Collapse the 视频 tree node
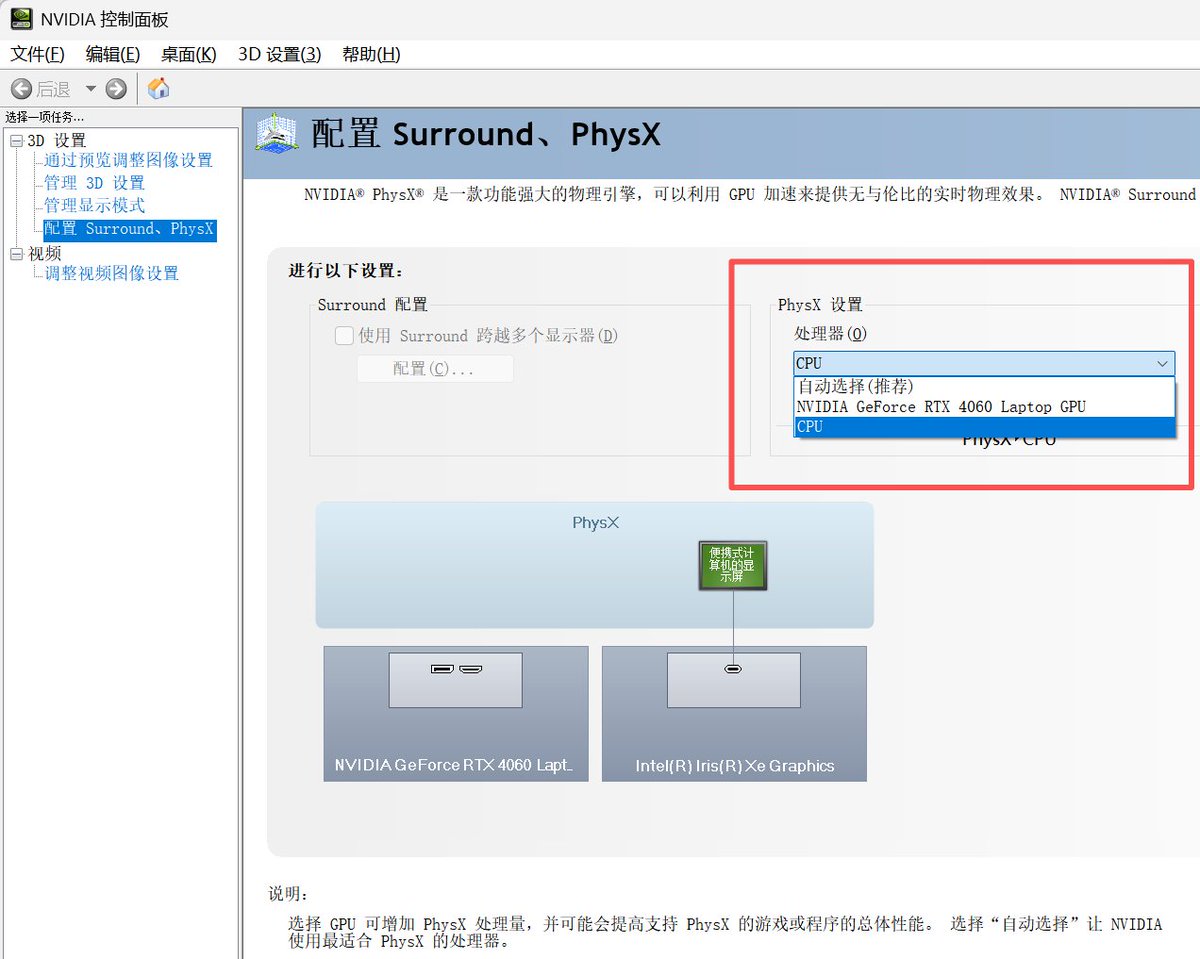The image size is (1200, 959). (x=16, y=254)
